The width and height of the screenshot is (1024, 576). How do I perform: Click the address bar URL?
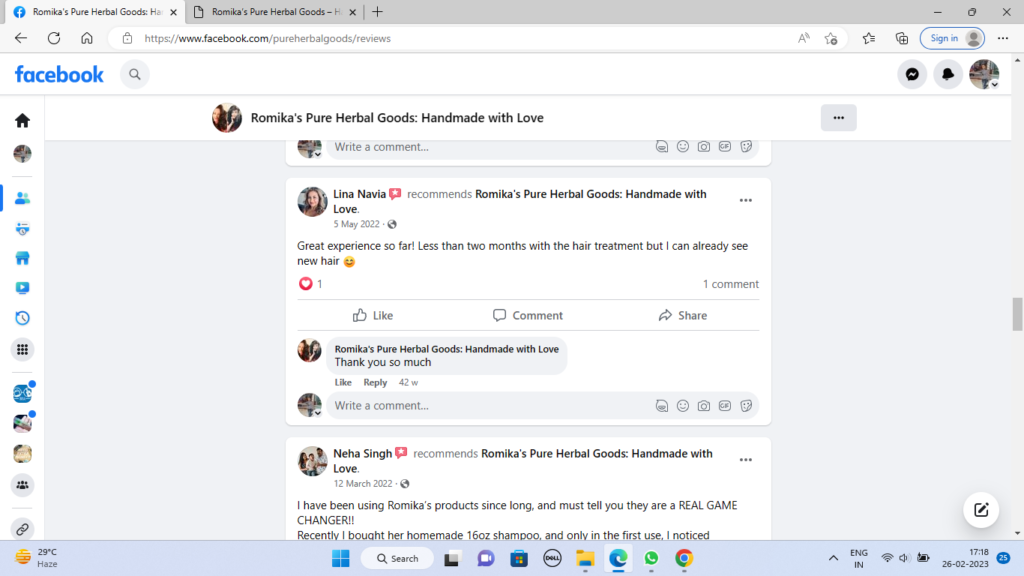point(268,39)
